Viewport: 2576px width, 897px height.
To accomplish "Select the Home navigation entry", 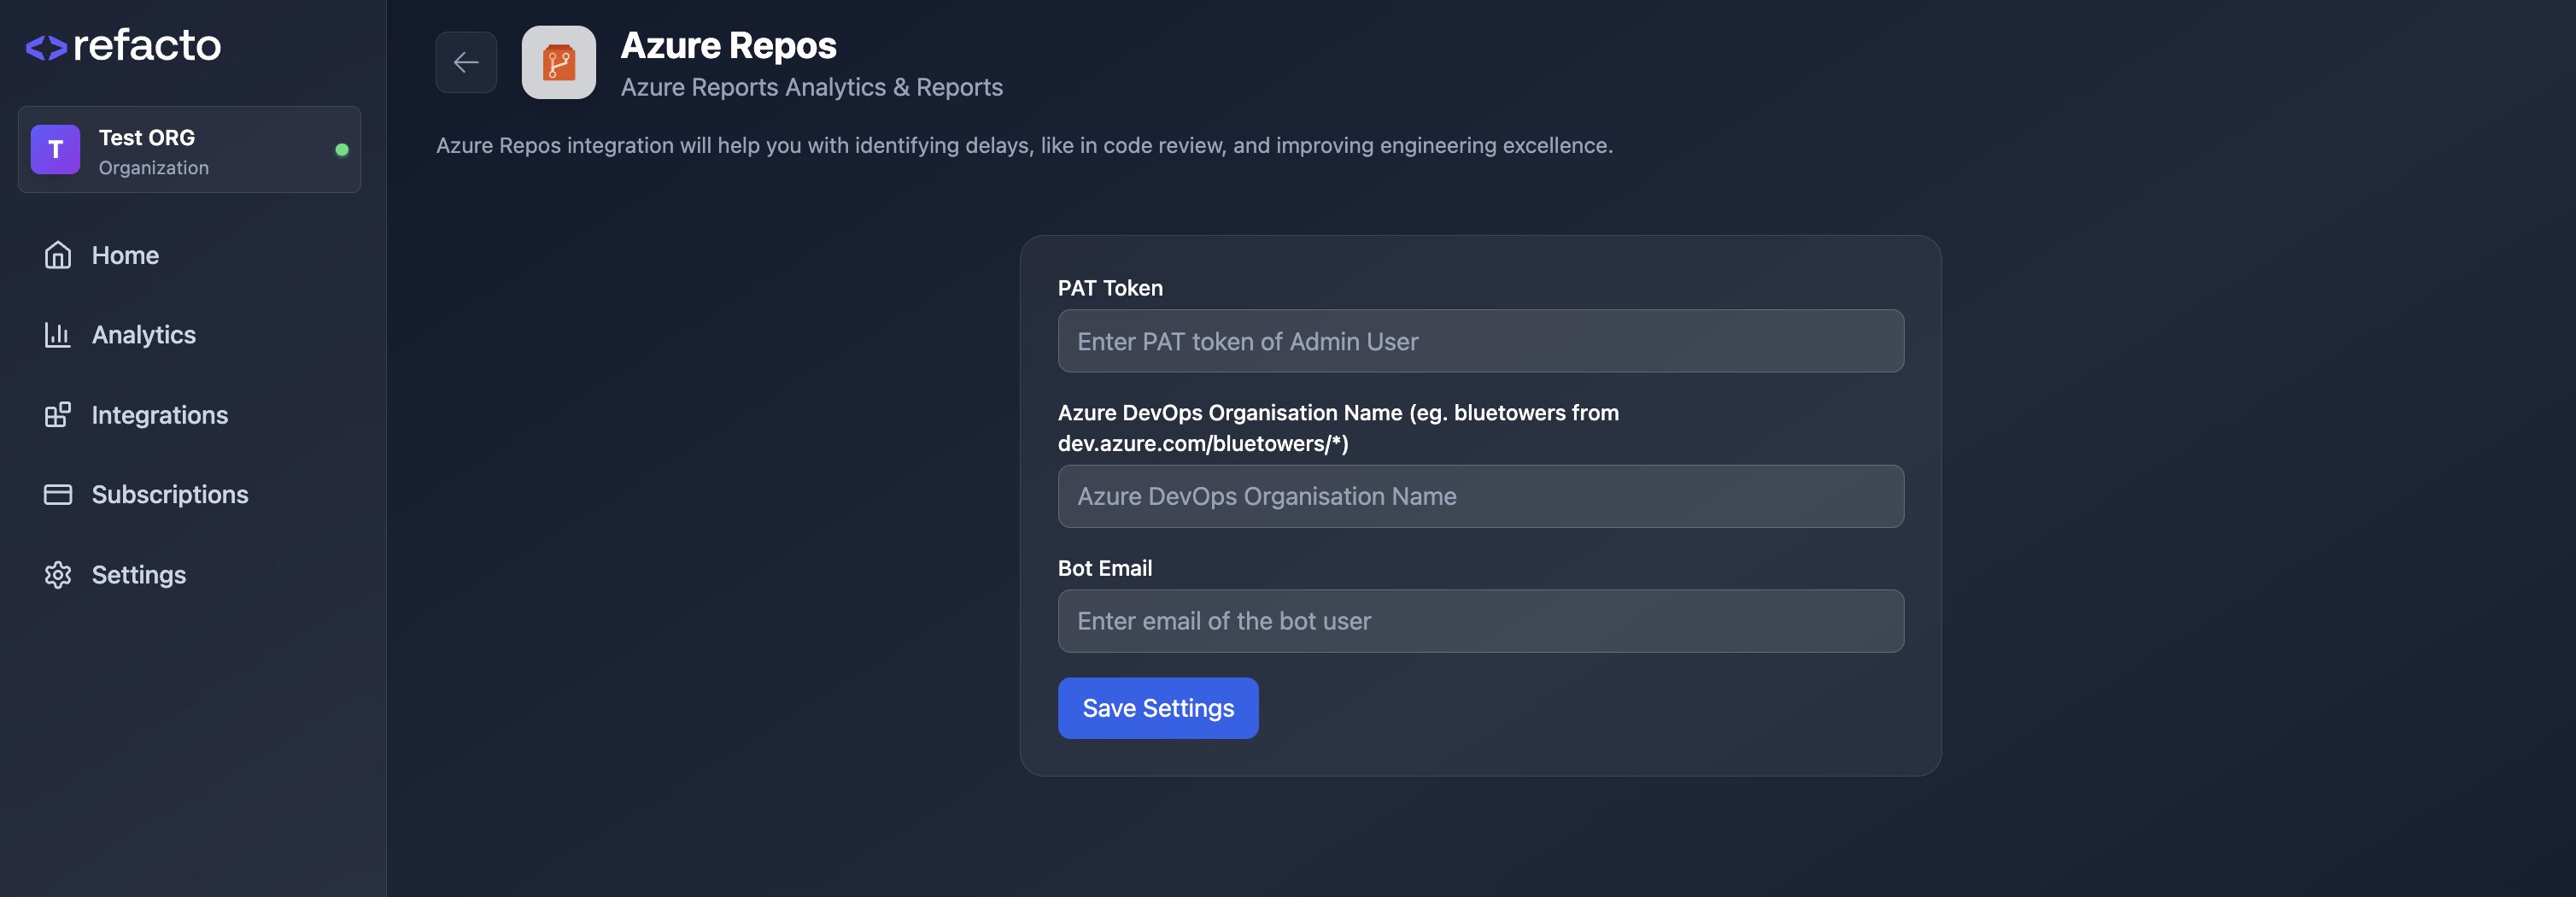I will pyautogui.click(x=125, y=255).
